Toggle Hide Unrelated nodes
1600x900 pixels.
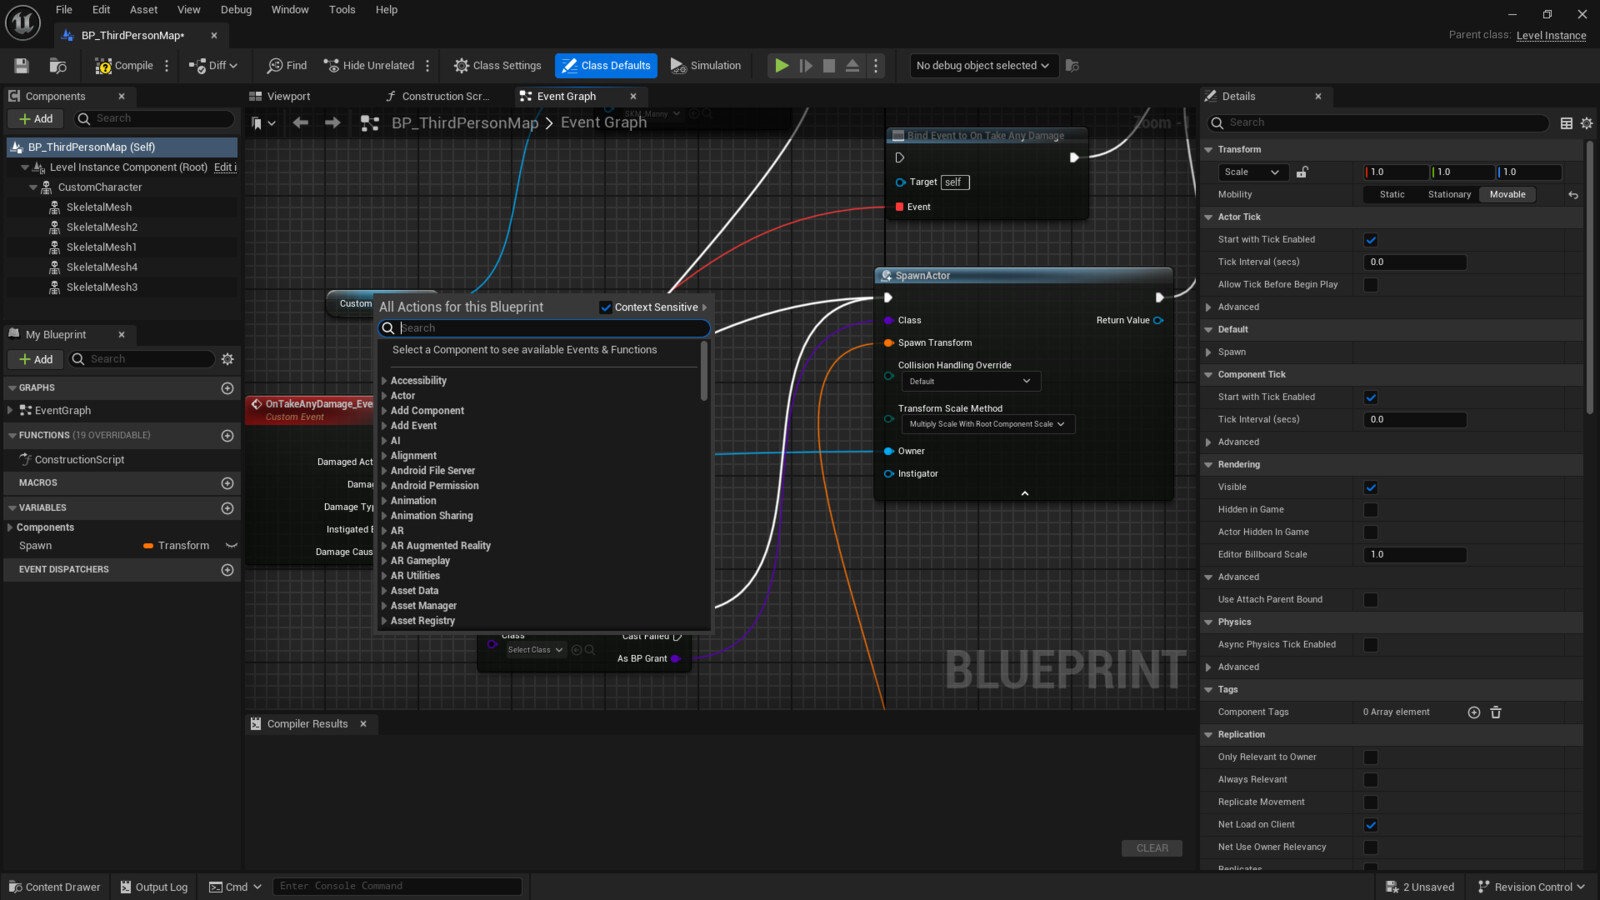pyautogui.click(x=369, y=66)
